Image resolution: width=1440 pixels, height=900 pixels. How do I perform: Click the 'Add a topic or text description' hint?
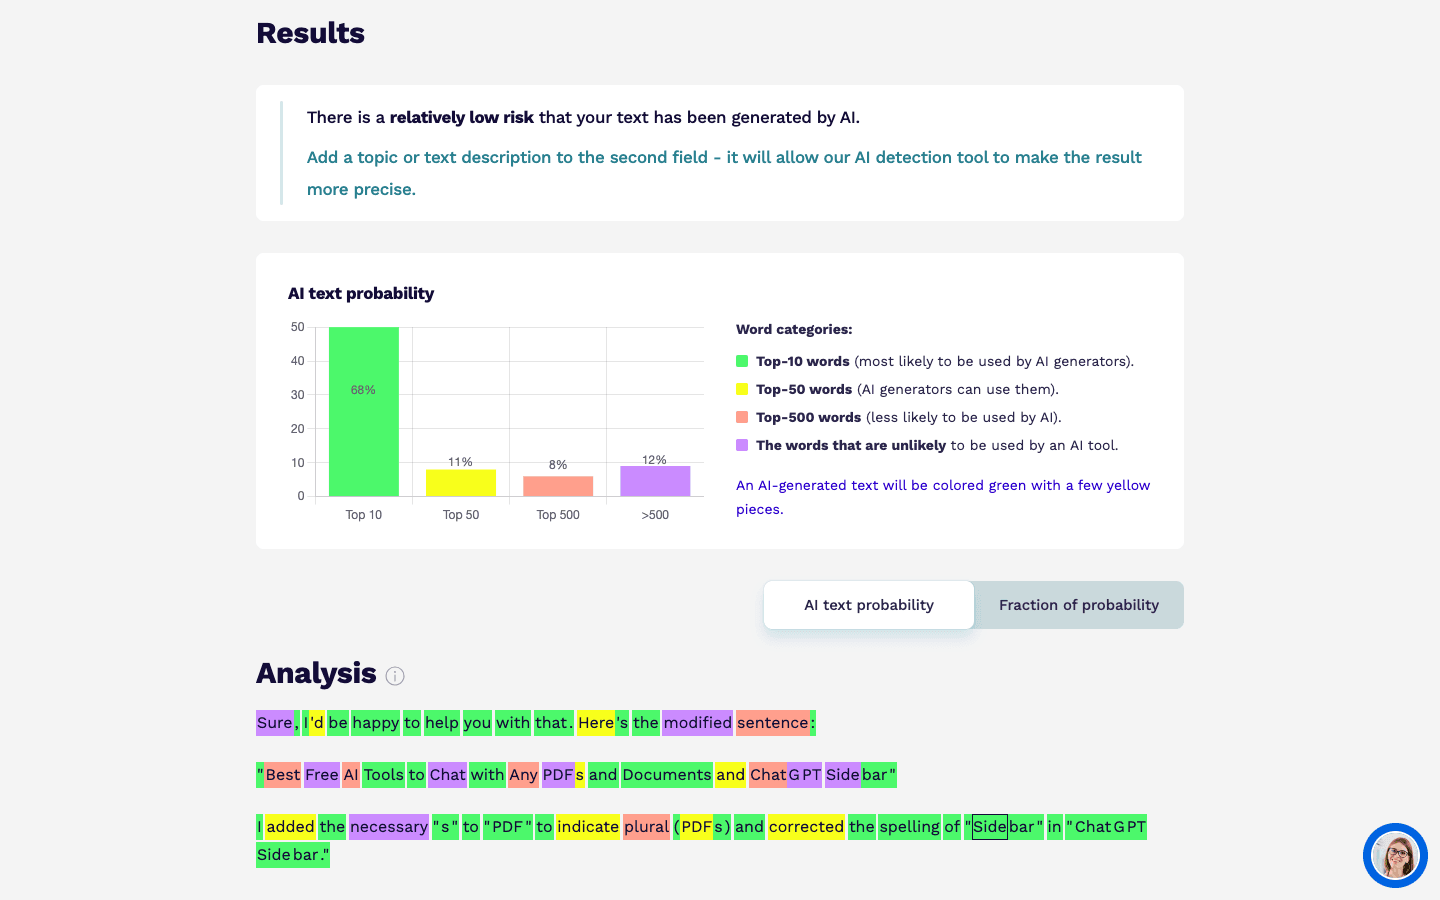coord(724,173)
